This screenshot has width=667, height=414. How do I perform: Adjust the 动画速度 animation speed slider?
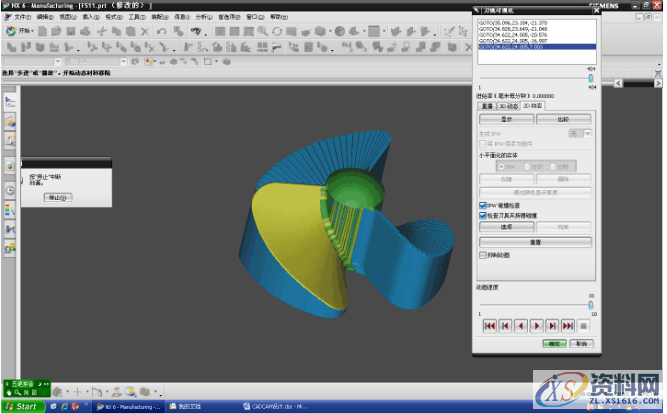pos(590,305)
